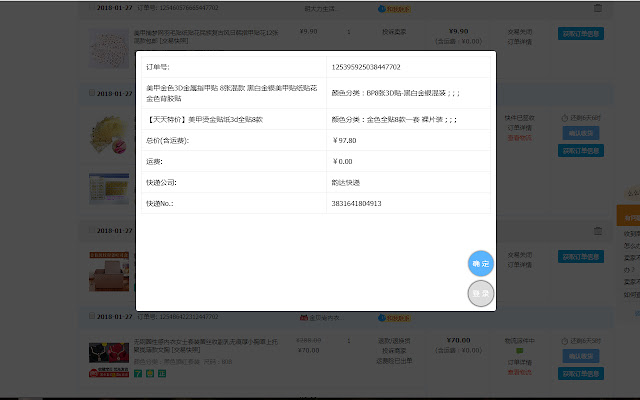Click green 正 badge under lingerie order
The height and width of the screenshot is (400, 640).
[x=162, y=373]
